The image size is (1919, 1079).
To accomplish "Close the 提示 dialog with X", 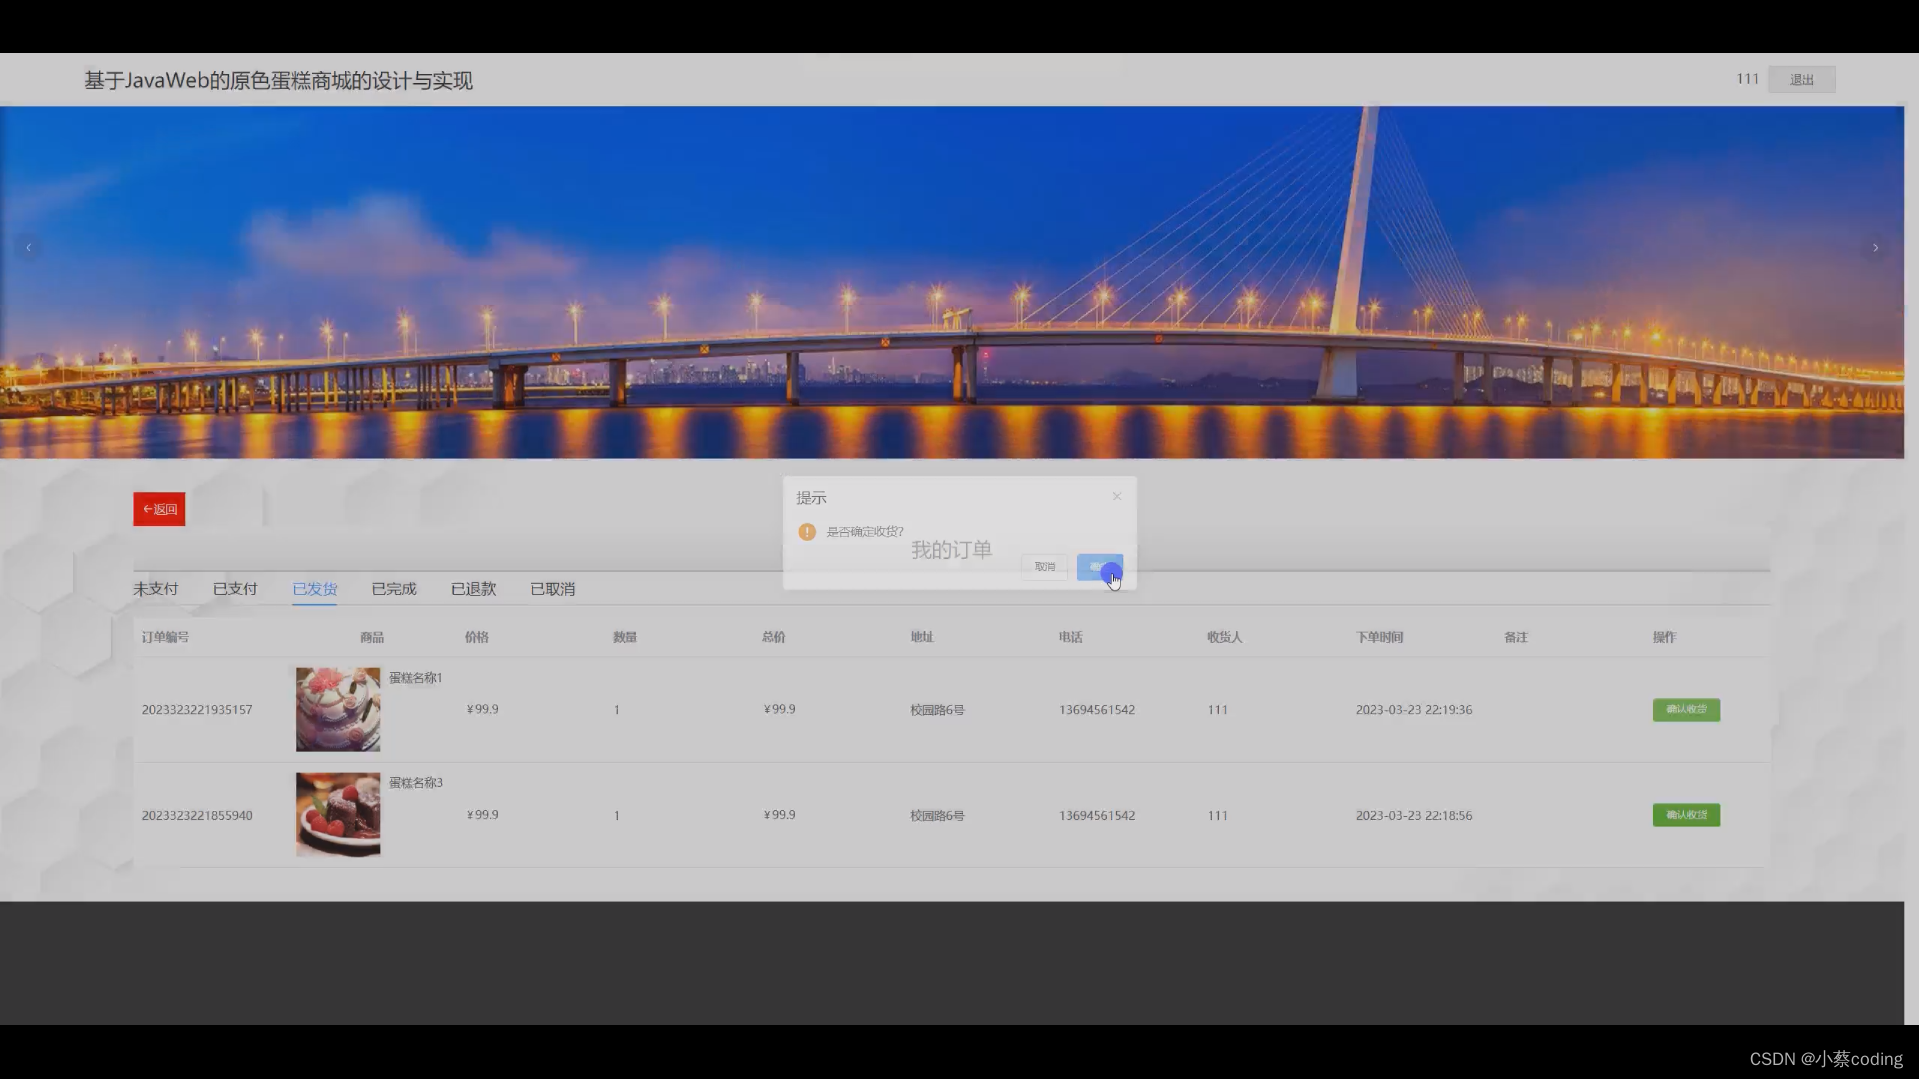I will pos(1116,496).
